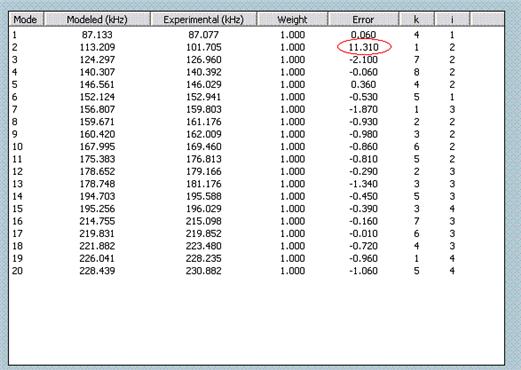The image size is (521, 370).
Task: Click error value -0.390
Action: point(363,209)
